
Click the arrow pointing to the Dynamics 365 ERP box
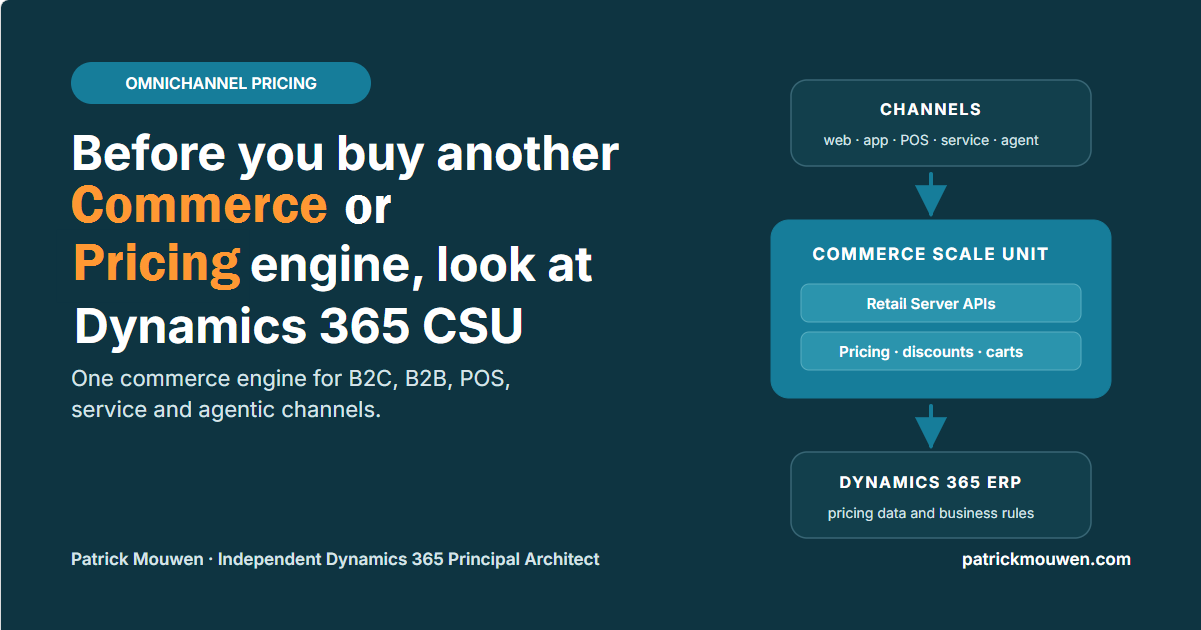click(x=931, y=426)
